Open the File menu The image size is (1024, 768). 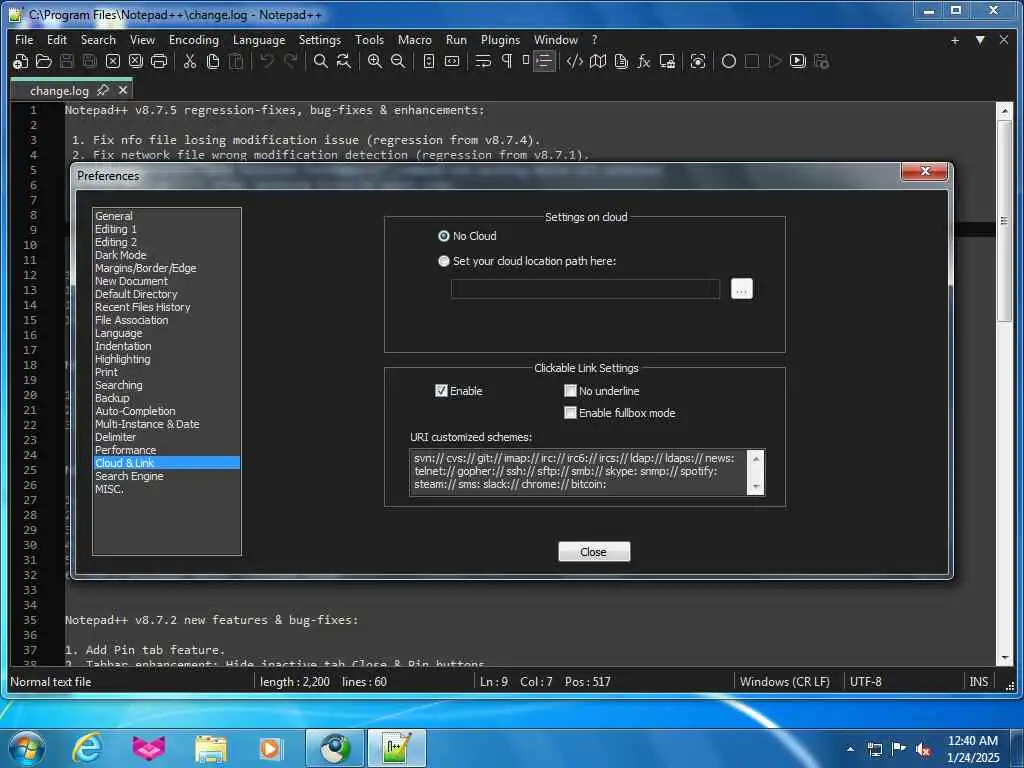[x=24, y=40]
